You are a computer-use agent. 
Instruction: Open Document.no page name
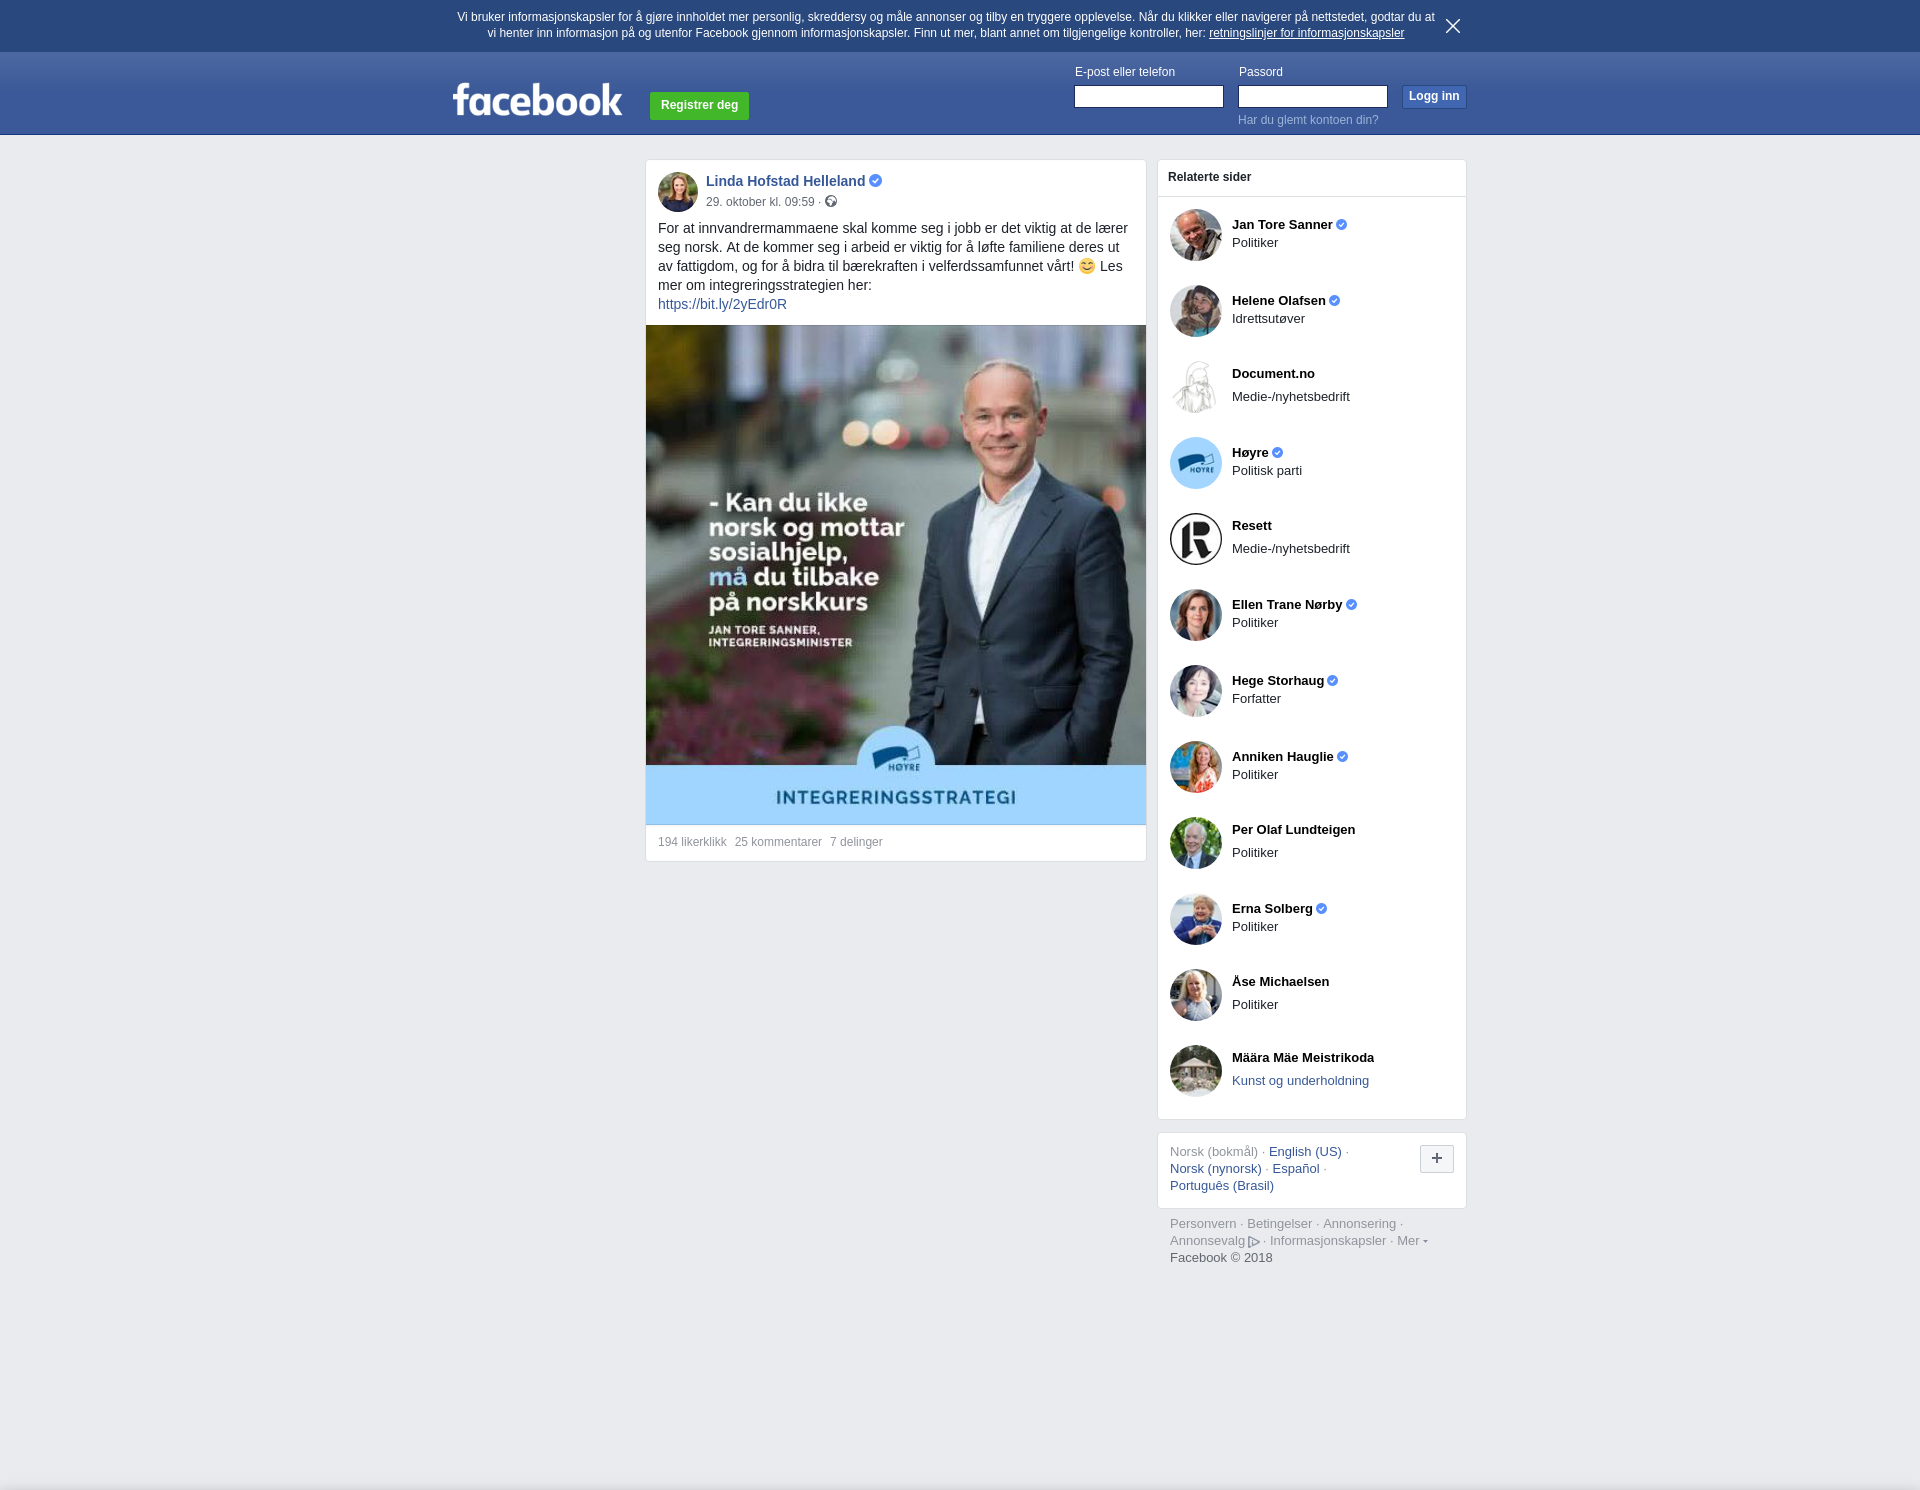point(1273,374)
